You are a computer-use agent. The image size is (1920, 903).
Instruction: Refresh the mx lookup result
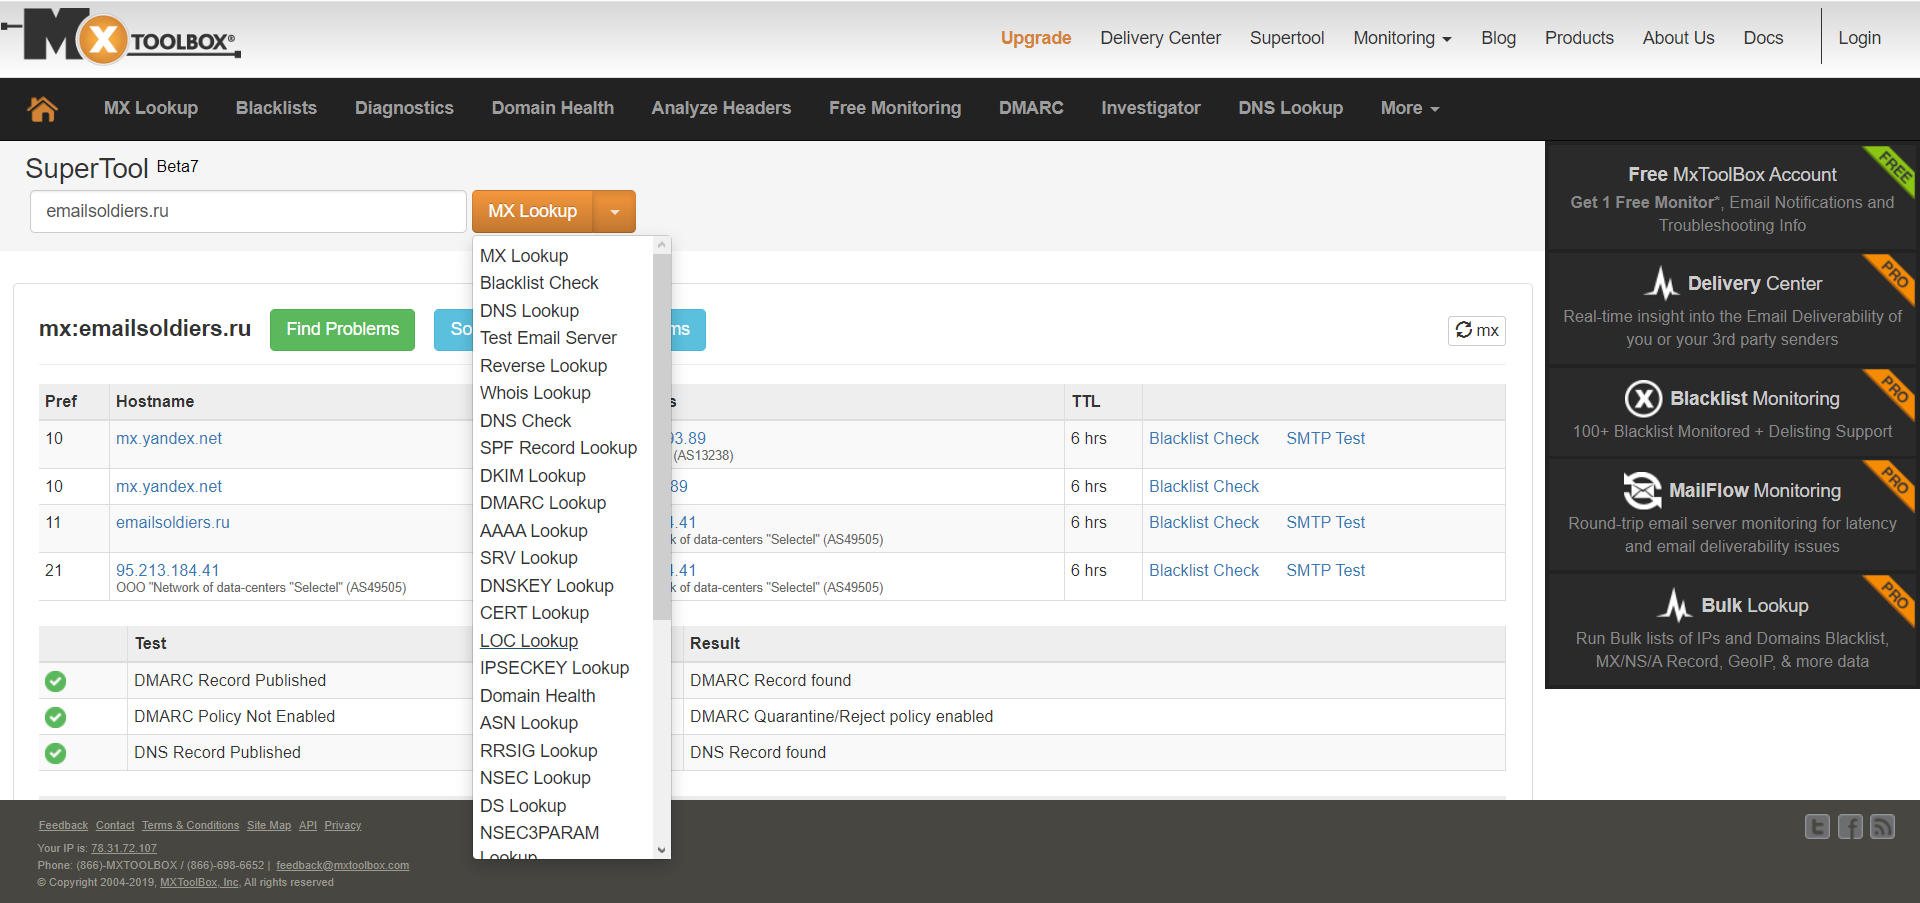[x=1476, y=330]
